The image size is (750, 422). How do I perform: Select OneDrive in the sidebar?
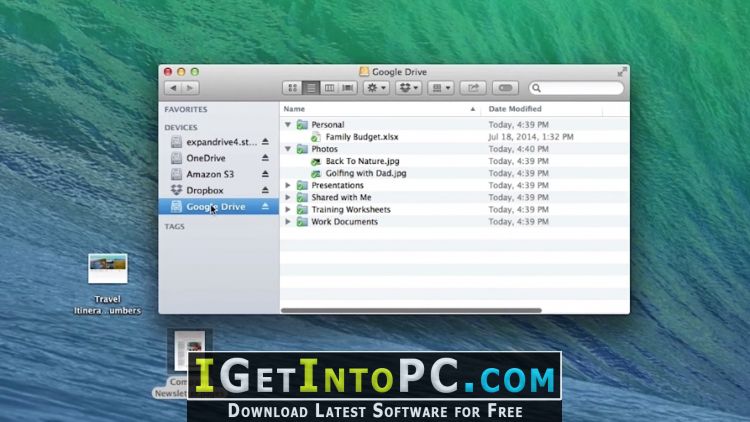coord(219,158)
